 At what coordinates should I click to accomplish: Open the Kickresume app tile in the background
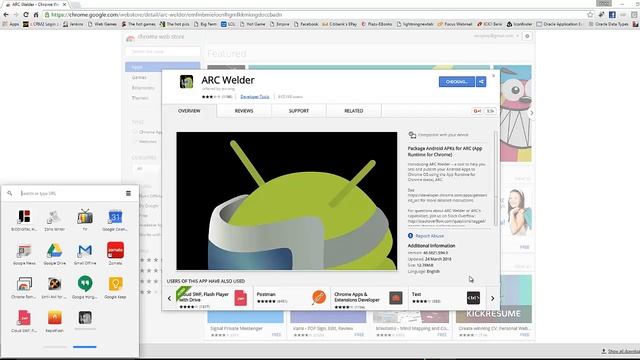[494, 306]
